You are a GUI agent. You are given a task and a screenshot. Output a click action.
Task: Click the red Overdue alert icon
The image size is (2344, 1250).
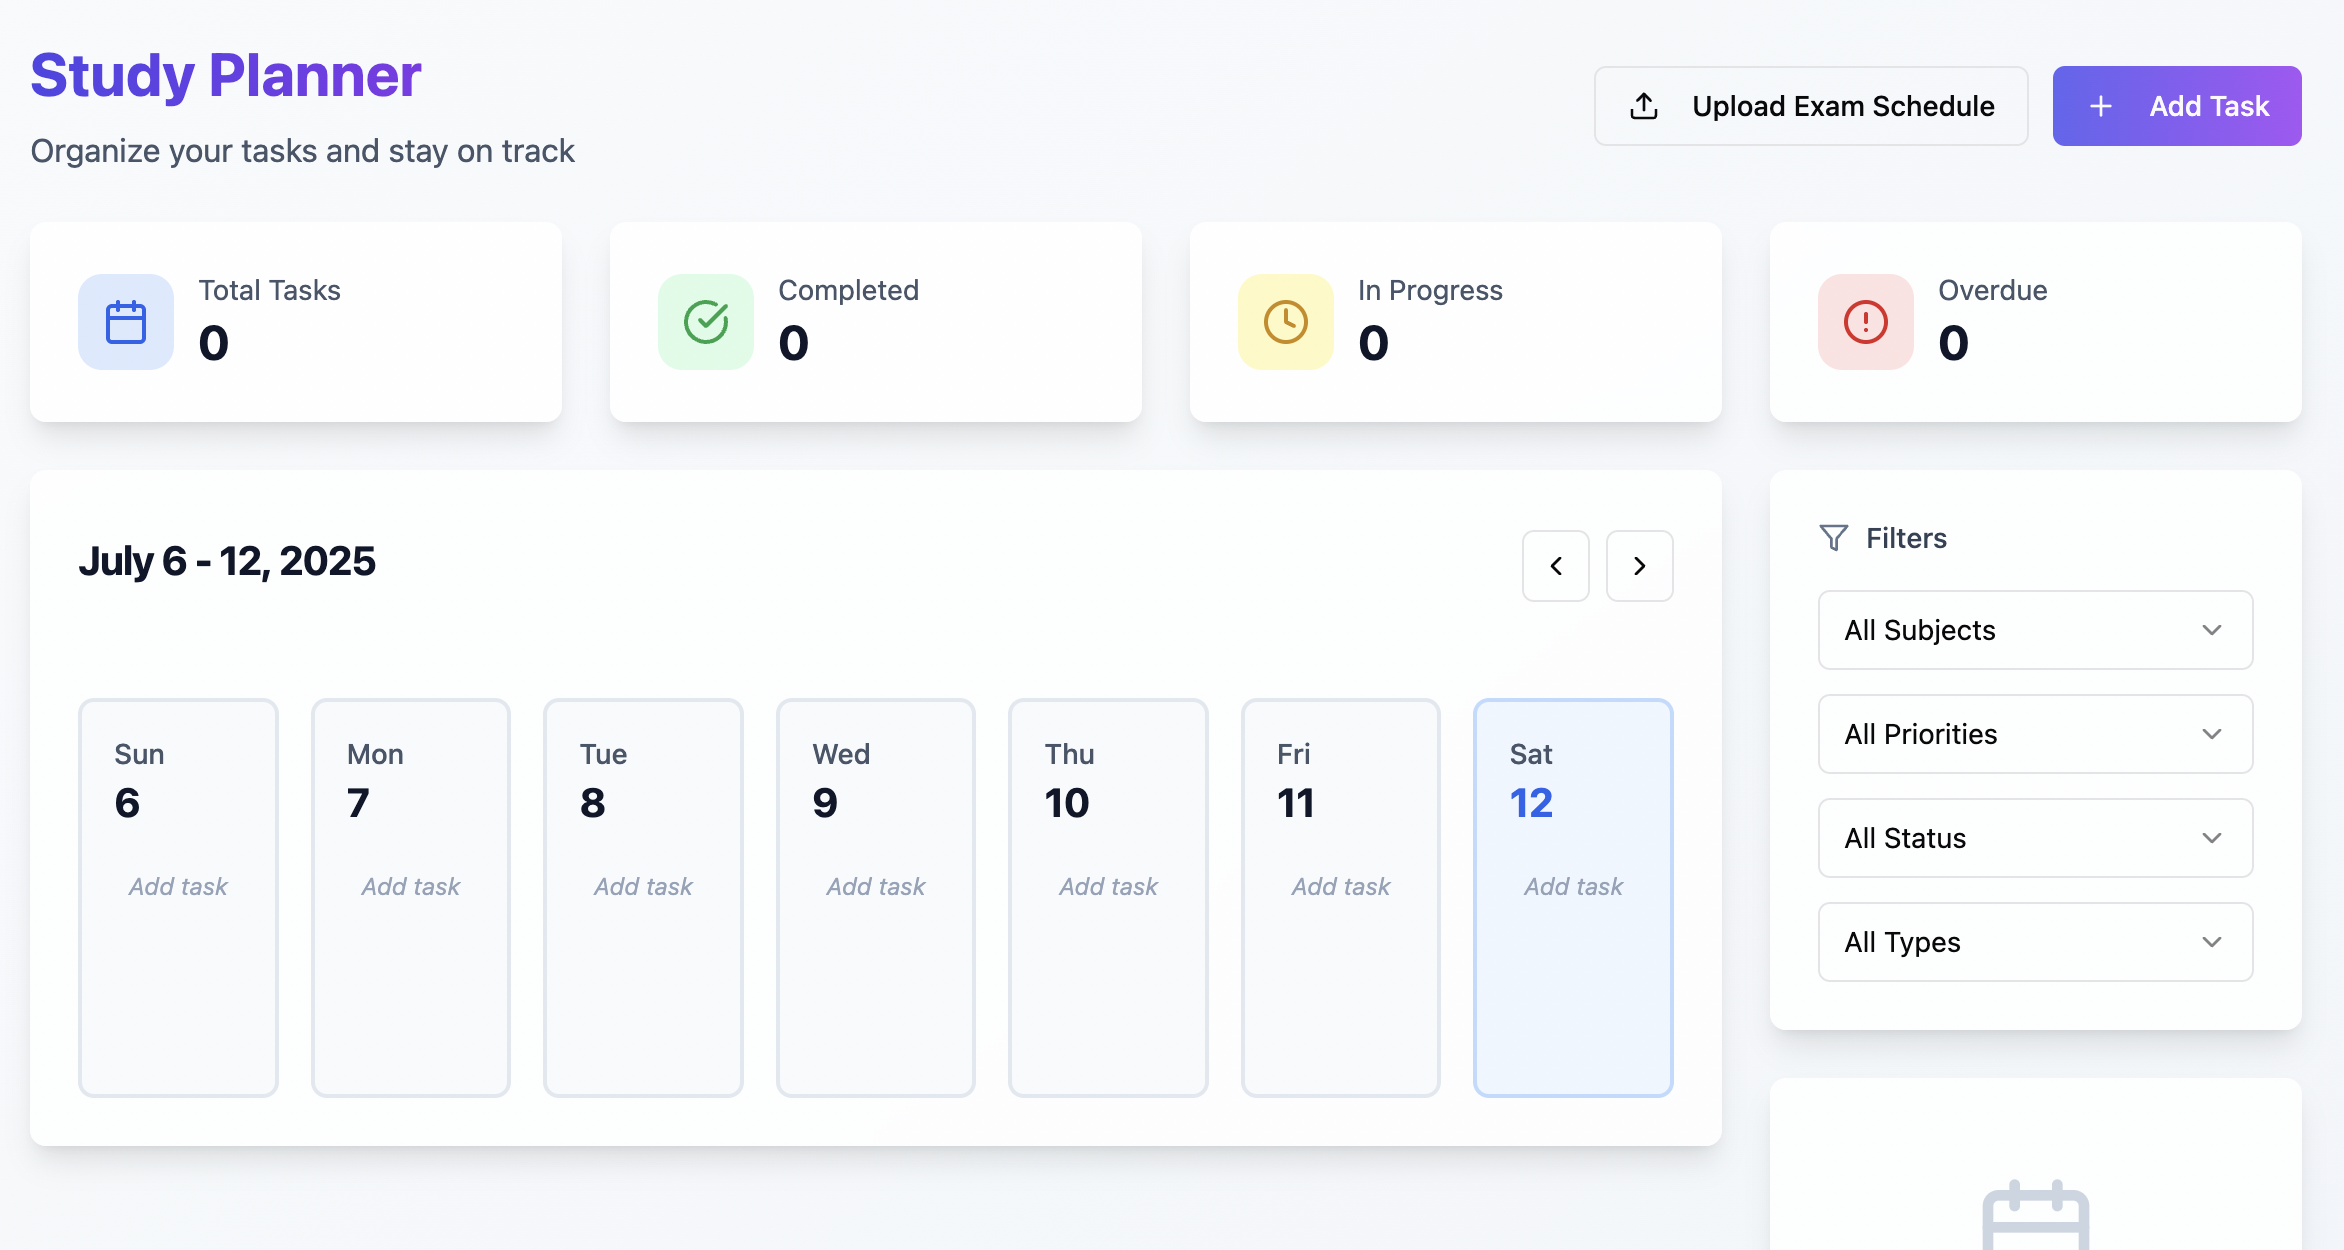coord(1866,322)
